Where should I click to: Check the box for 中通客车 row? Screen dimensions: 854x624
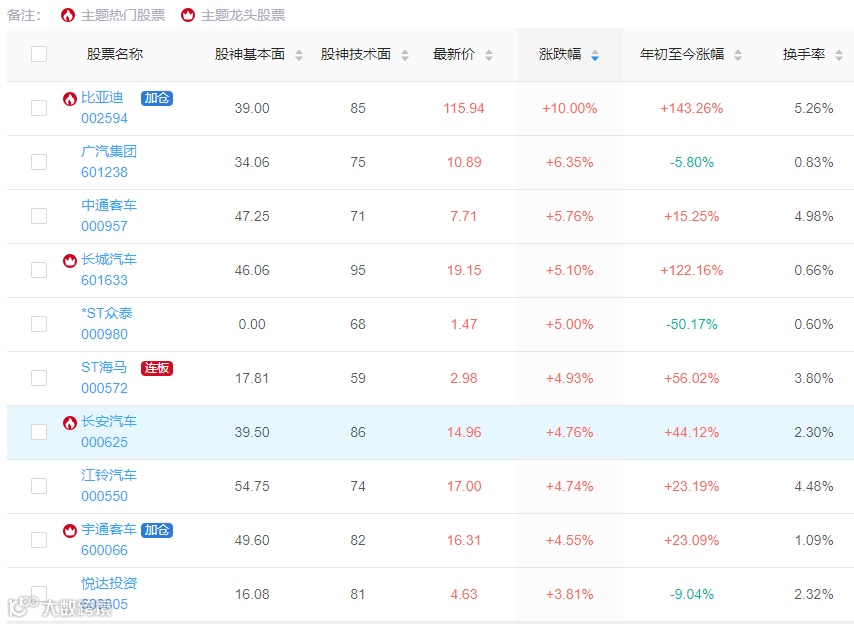point(39,216)
